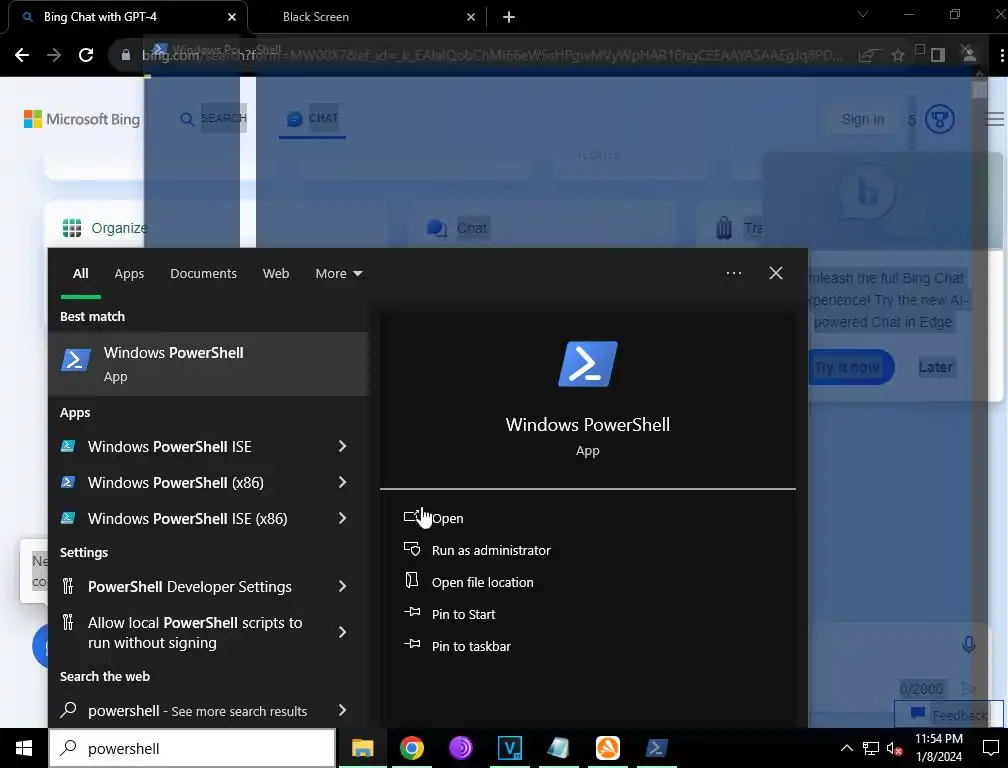Switch to Bing CHAT mode
Image resolution: width=1008 pixels, height=768 pixels.
coord(312,118)
